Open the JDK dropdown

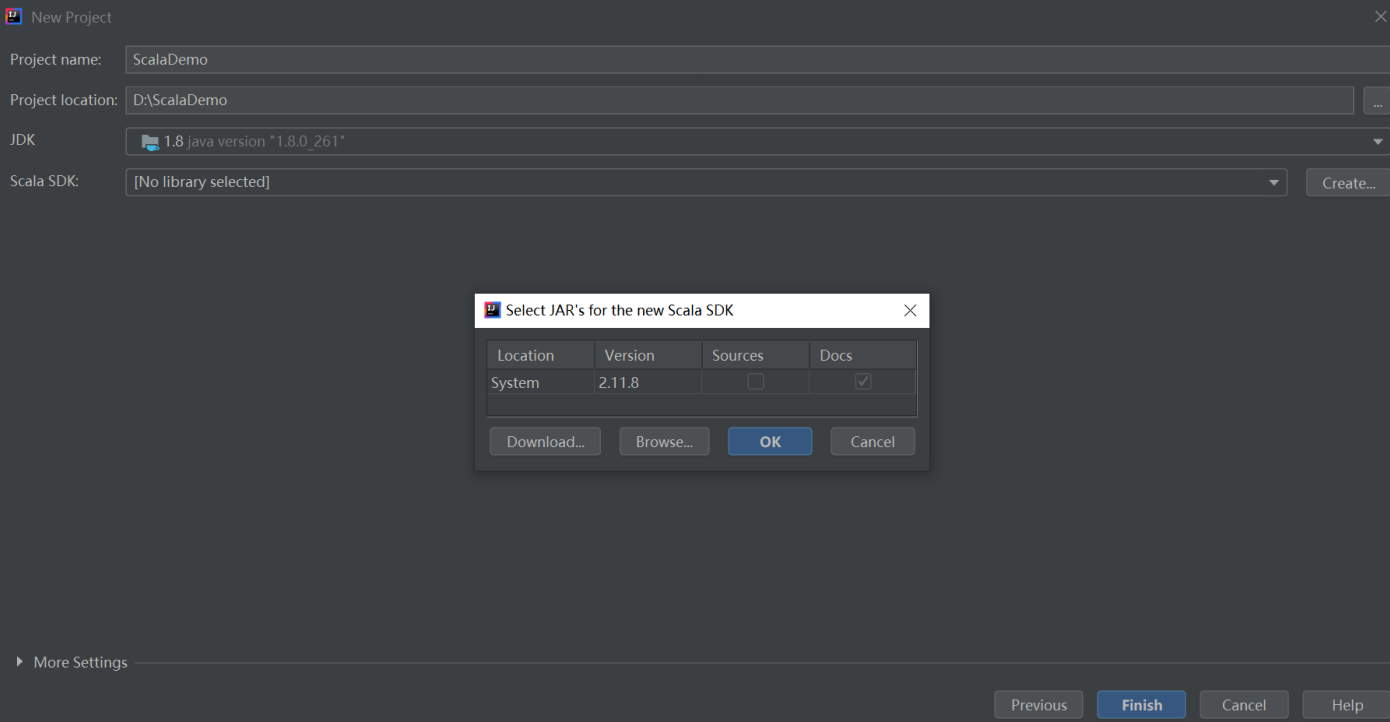pyautogui.click(x=1379, y=142)
